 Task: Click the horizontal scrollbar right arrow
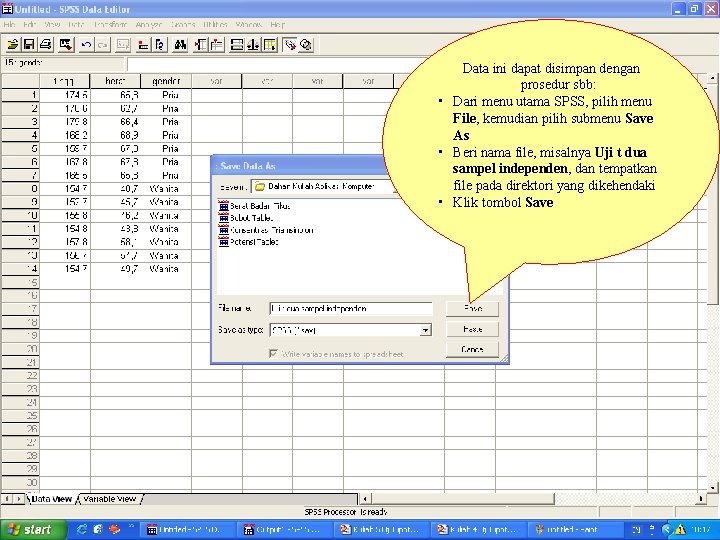click(x=701, y=498)
